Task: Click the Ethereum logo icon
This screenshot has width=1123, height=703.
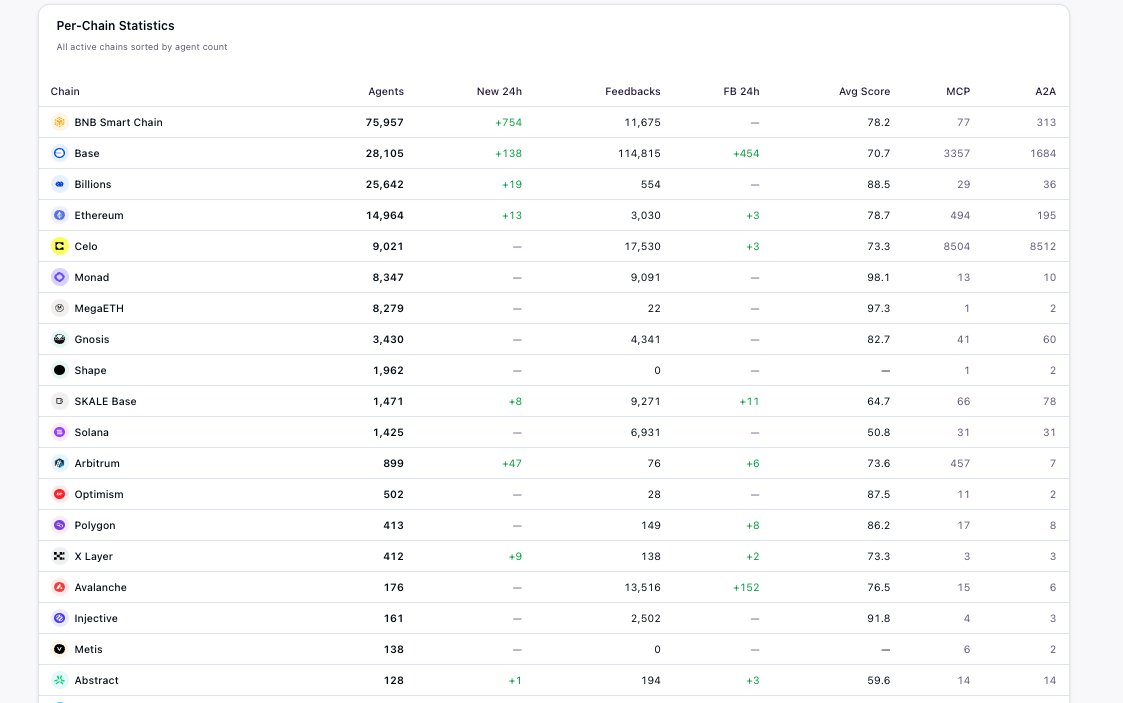Action: pyautogui.click(x=59, y=215)
